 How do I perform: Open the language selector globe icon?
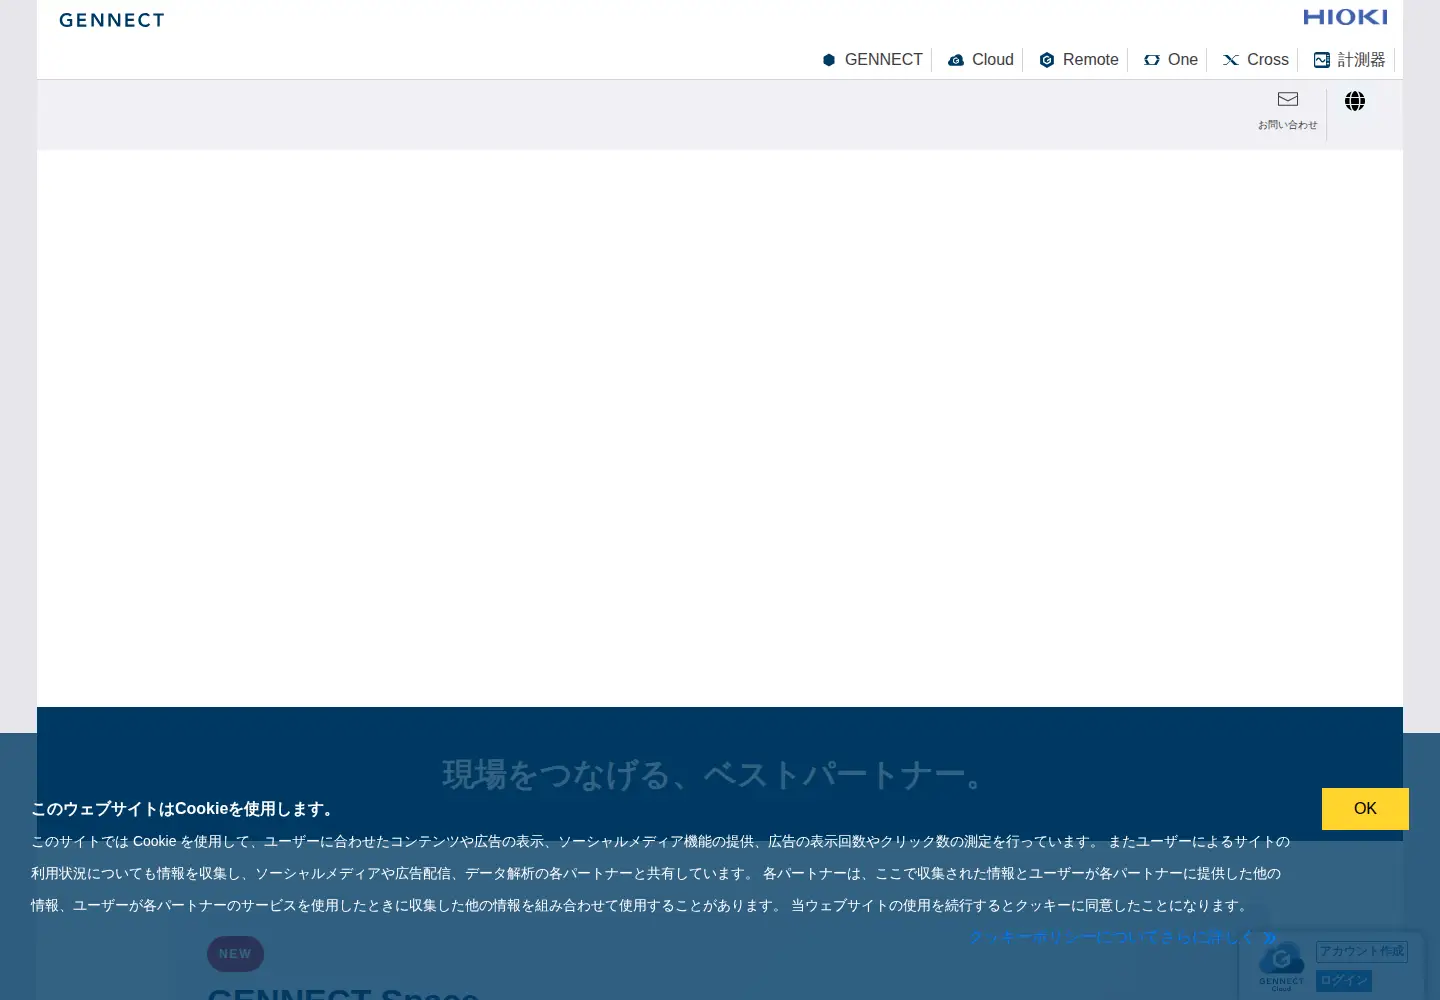[x=1355, y=101]
